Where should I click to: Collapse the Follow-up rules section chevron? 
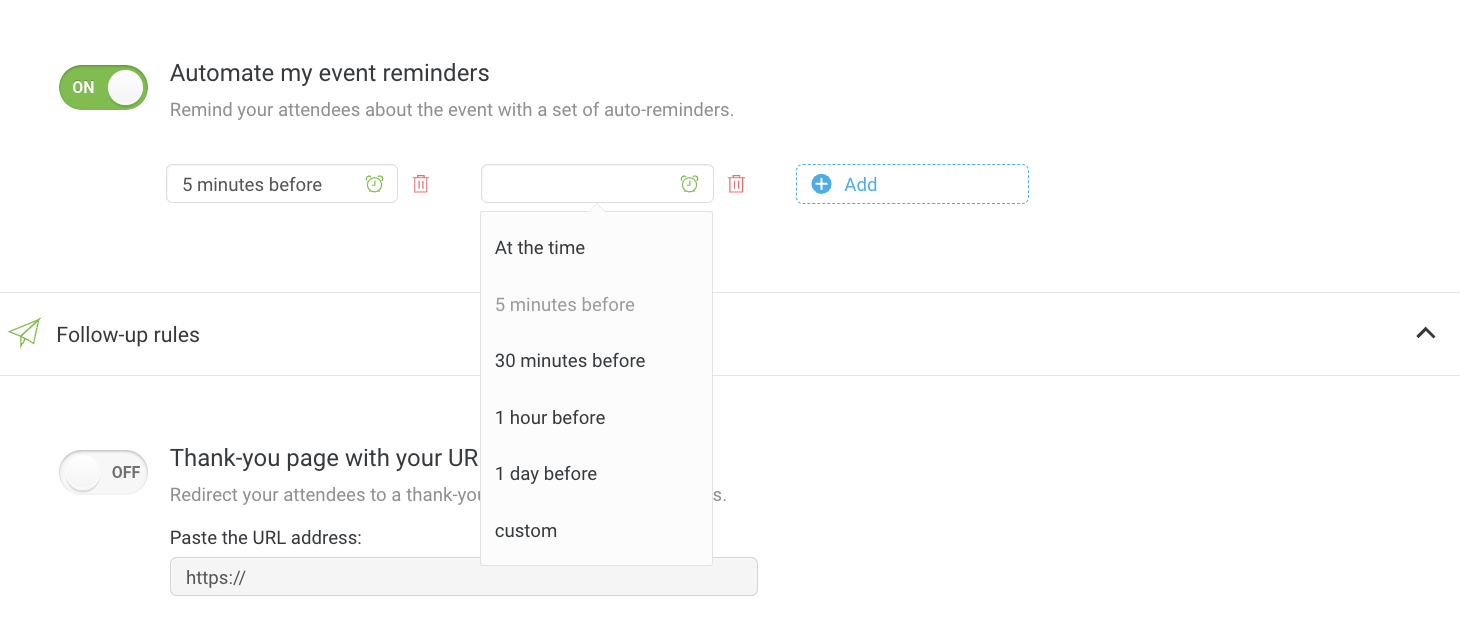[1426, 333]
